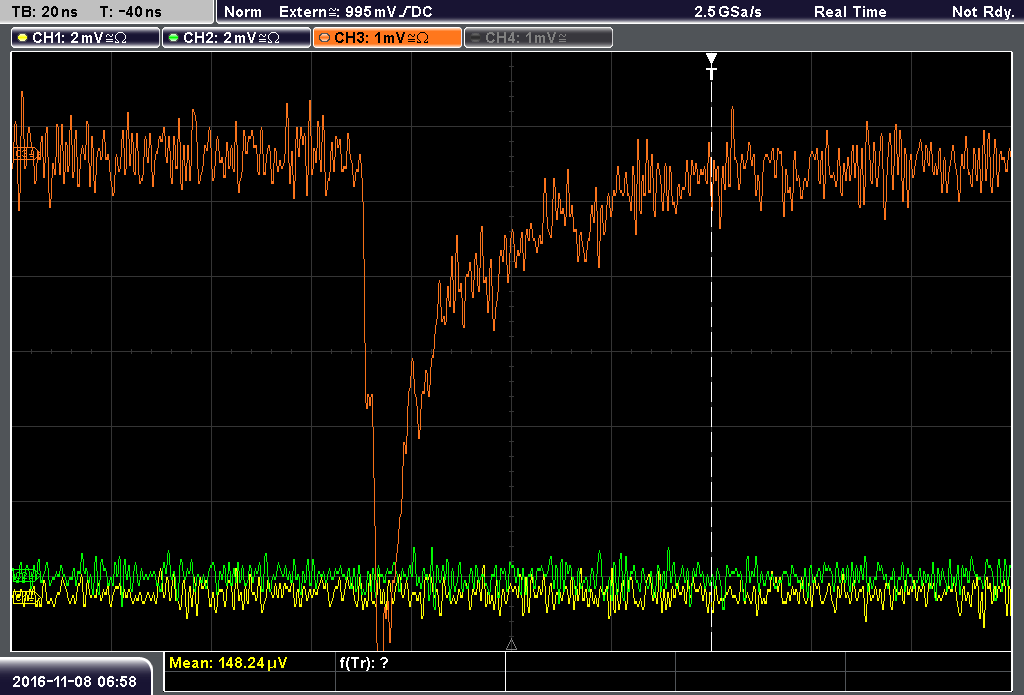Select the CH2 2 mV channel label
The image size is (1024, 695).
coord(236,38)
